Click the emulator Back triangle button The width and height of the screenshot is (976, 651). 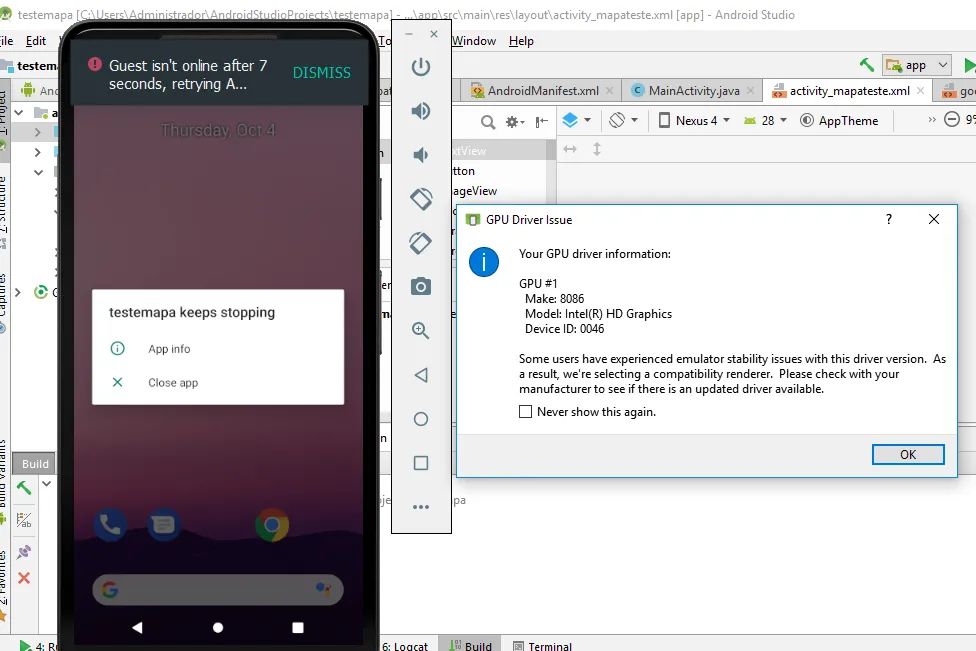(x=421, y=375)
